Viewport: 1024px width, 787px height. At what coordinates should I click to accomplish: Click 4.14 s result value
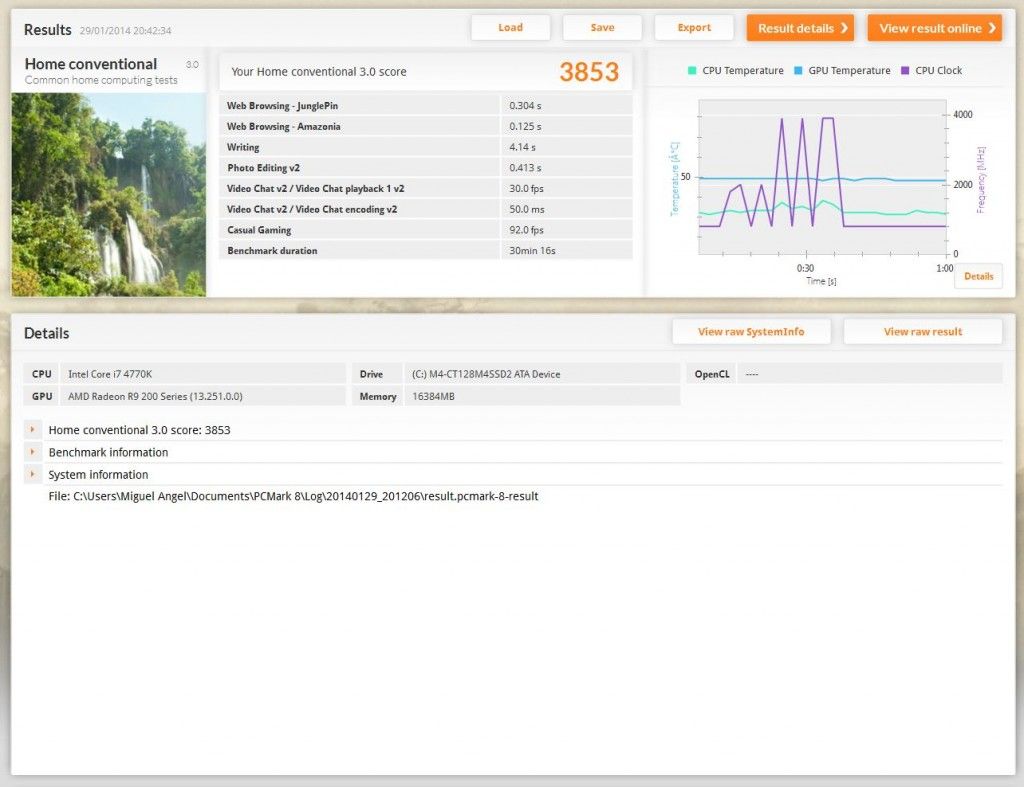(x=522, y=147)
